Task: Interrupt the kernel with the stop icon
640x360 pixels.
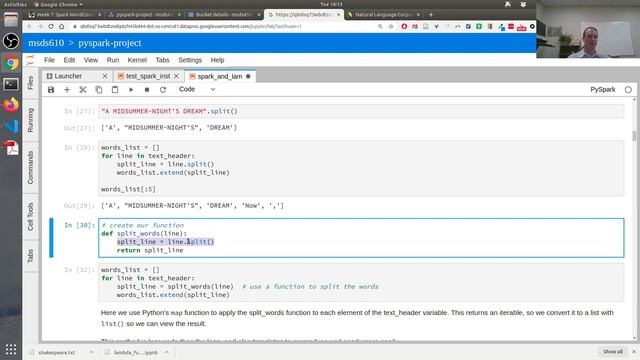Action: point(147,89)
